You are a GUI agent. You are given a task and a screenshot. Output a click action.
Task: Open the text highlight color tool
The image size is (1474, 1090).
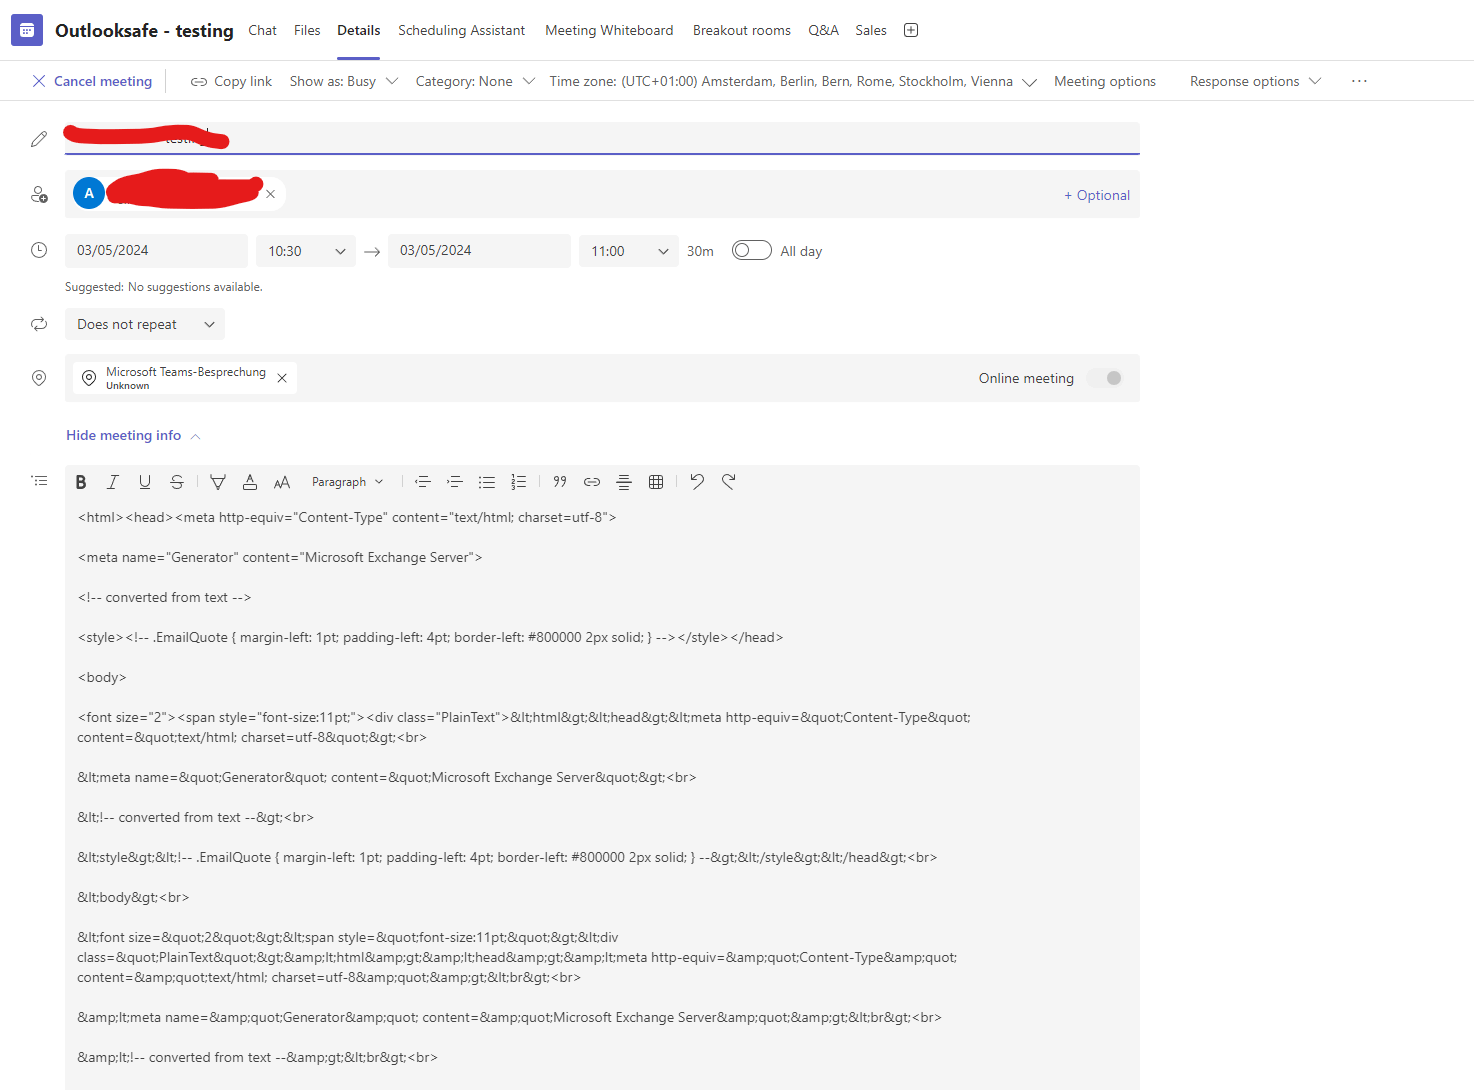[218, 482]
